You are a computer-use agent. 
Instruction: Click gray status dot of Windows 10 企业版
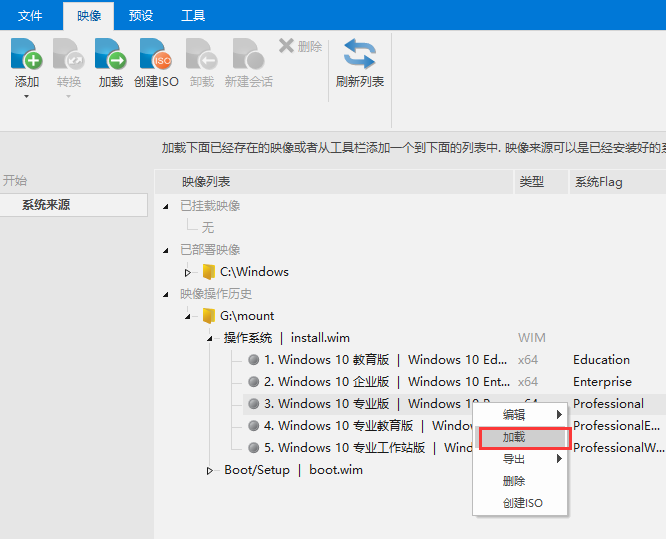[x=254, y=382]
